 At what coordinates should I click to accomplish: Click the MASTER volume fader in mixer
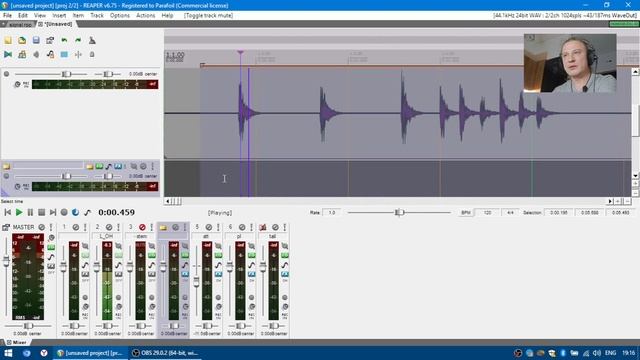pos(6,261)
